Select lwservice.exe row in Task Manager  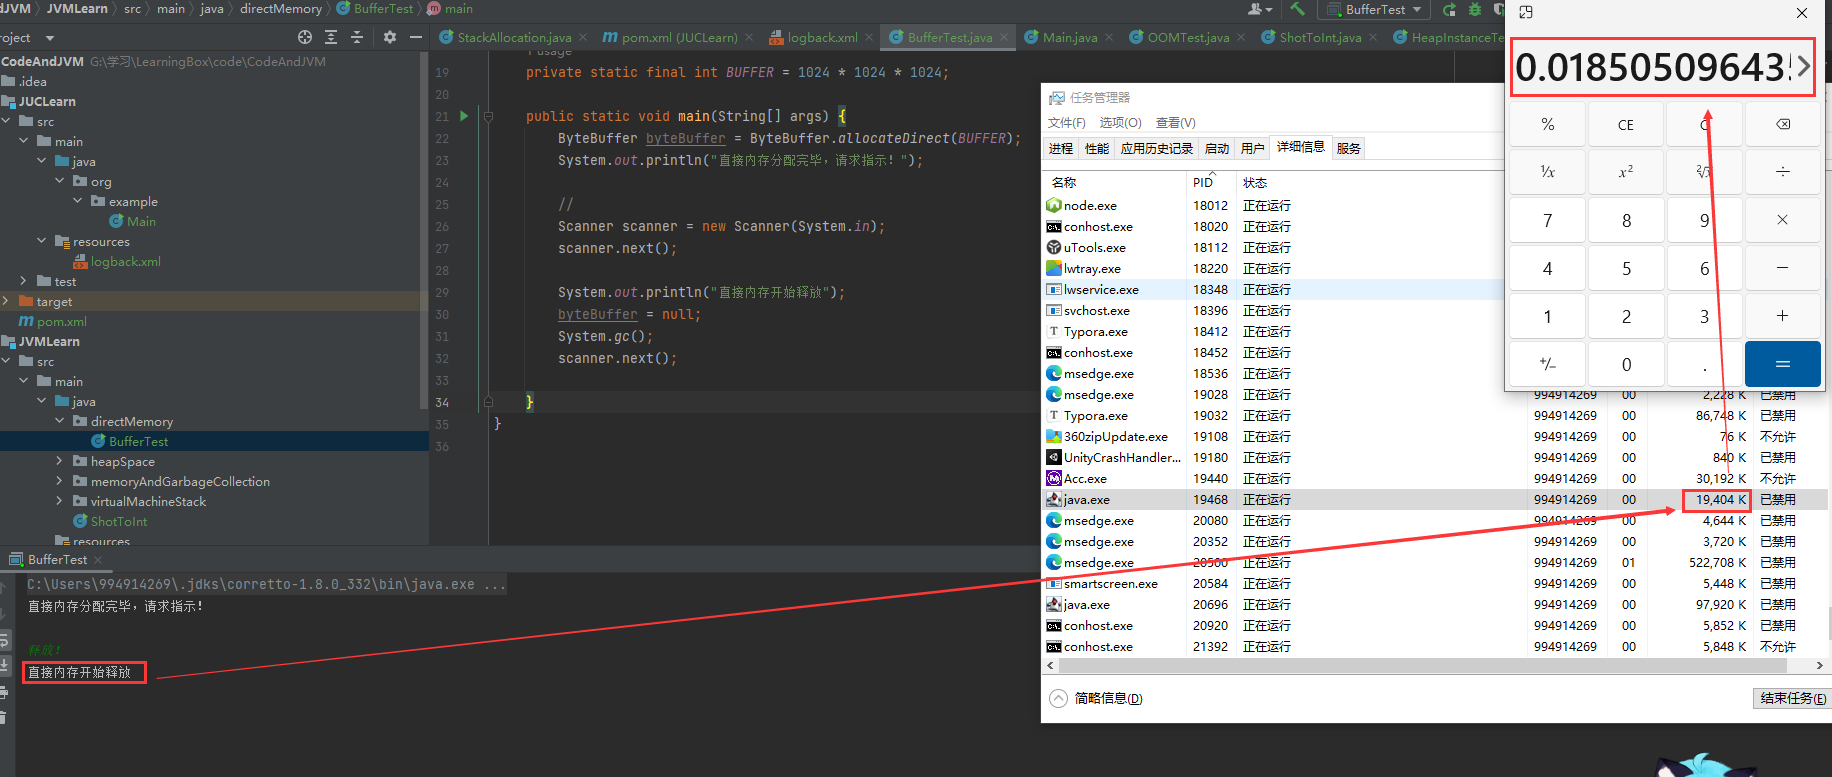(x=1274, y=289)
